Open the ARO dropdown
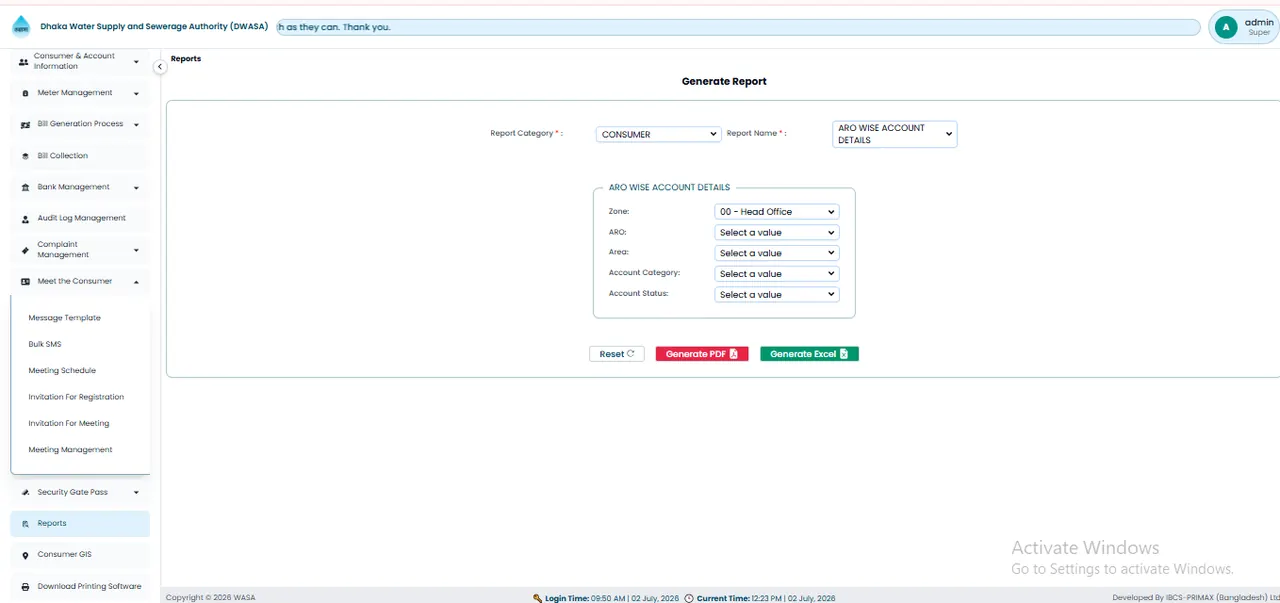This screenshot has width=1280, height=603. 777,232
